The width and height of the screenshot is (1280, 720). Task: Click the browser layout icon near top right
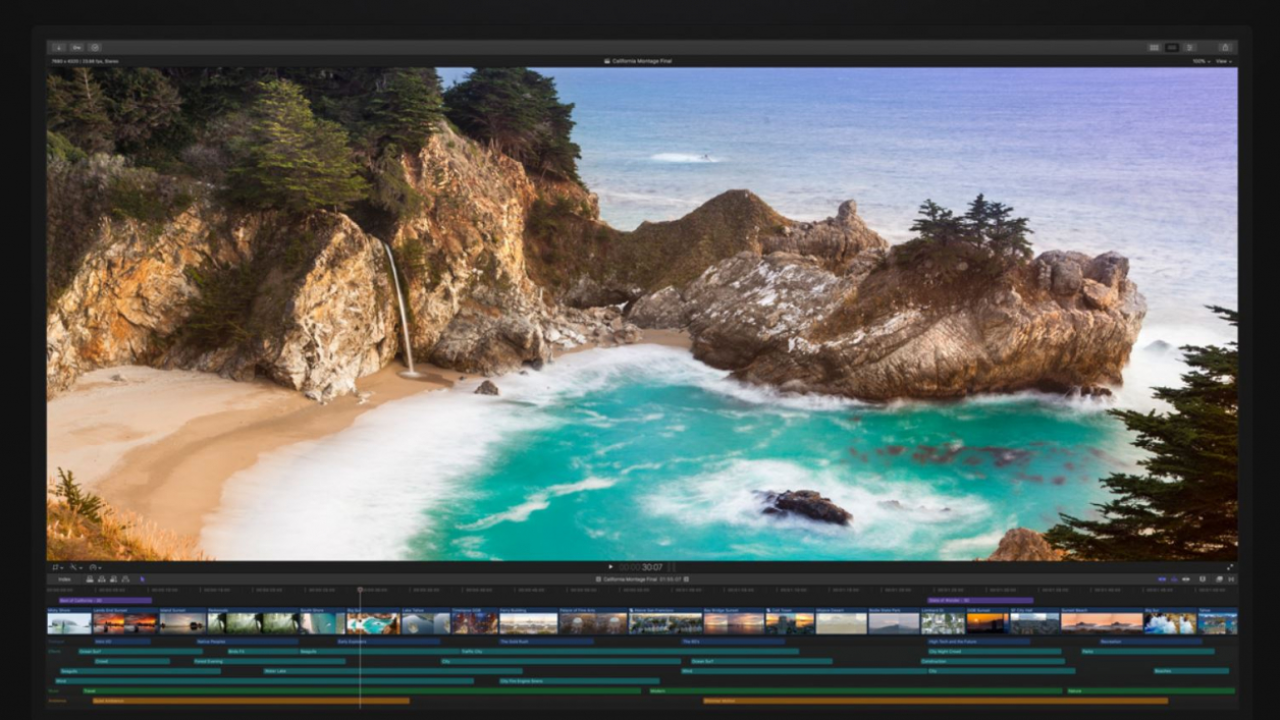point(1154,47)
